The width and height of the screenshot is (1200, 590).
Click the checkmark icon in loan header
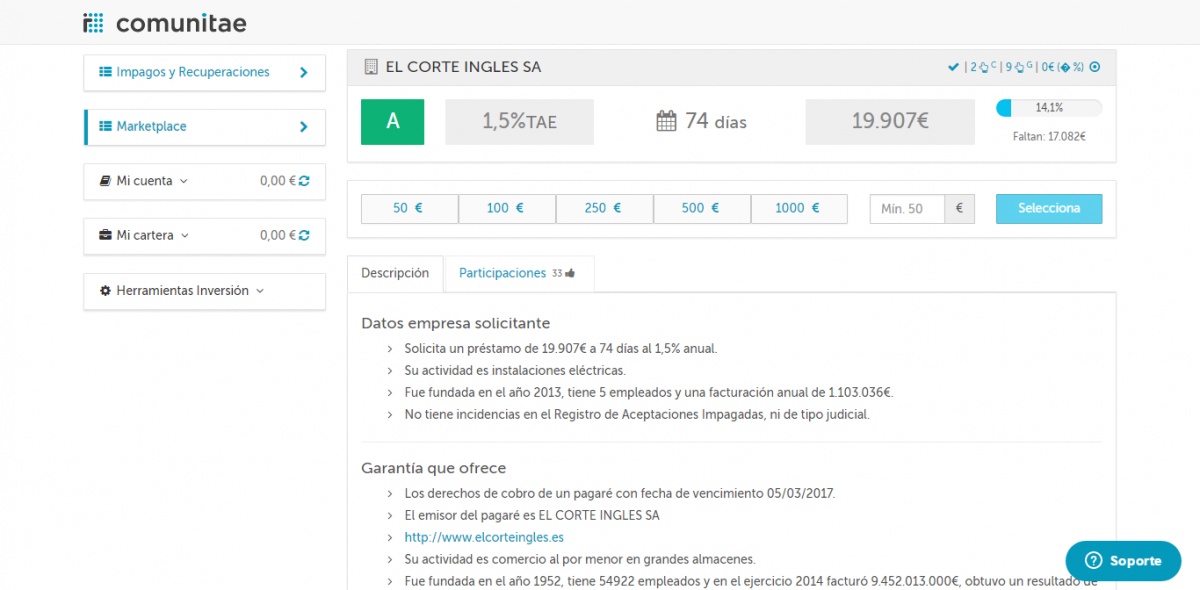click(x=953, y=67)
